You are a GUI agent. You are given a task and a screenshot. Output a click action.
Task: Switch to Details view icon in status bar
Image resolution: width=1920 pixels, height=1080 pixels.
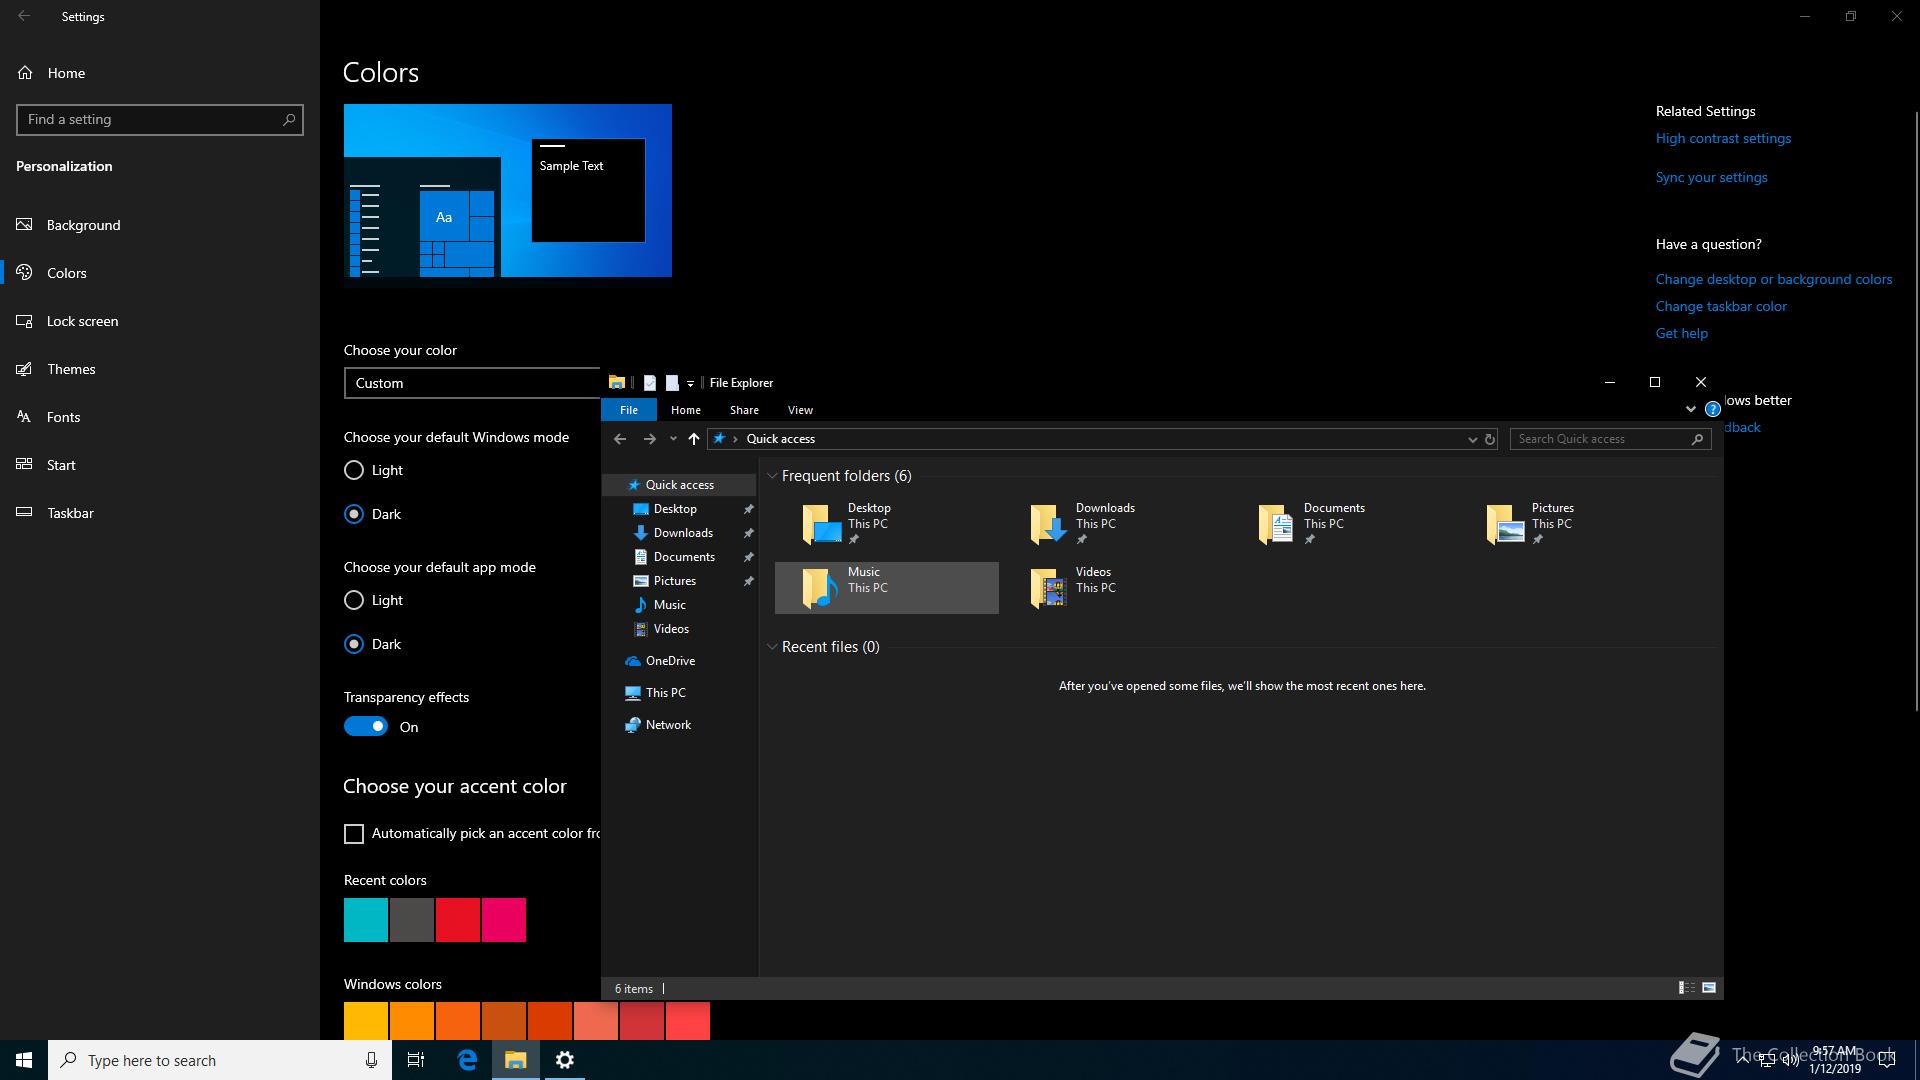(x=1687, y=988)
